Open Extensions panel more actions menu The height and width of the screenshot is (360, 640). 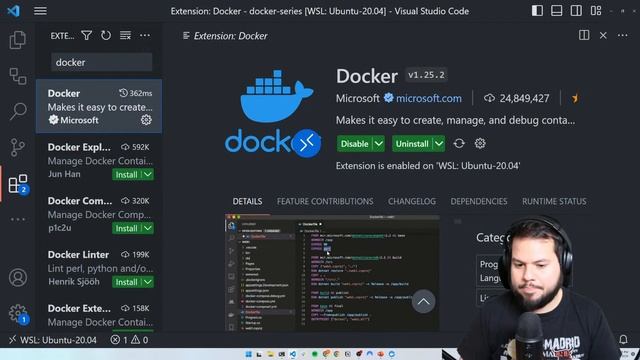click(x=145, y=36)
